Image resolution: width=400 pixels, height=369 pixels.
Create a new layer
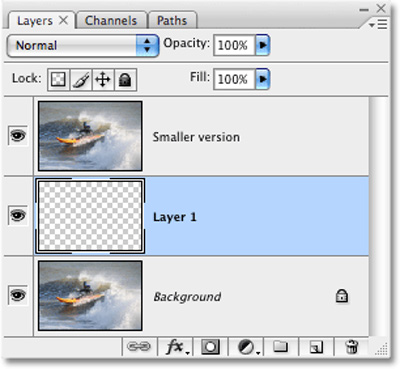[x=316, y=347]
